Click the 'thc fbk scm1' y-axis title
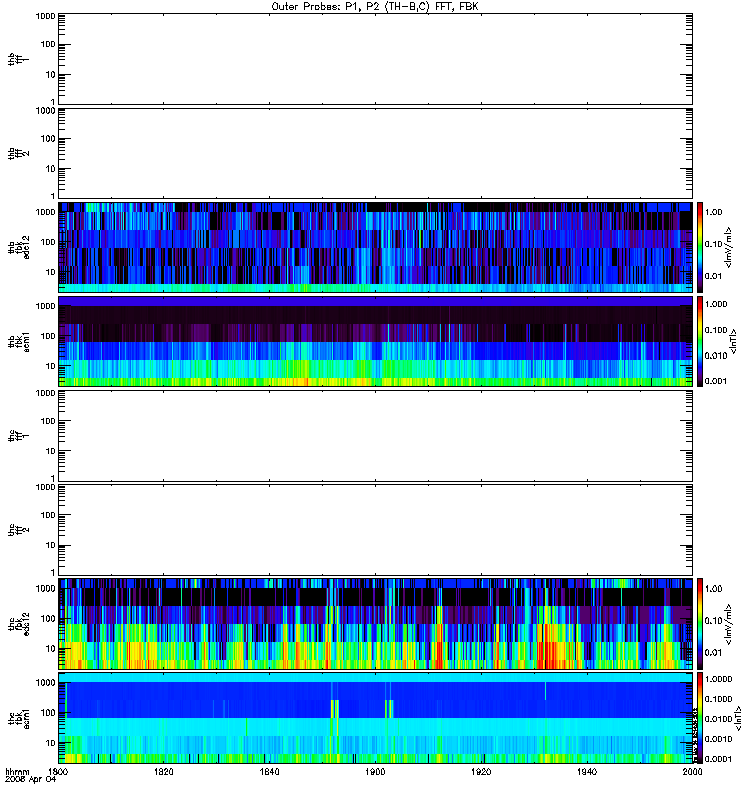750x800 pixels. point(19,718)
